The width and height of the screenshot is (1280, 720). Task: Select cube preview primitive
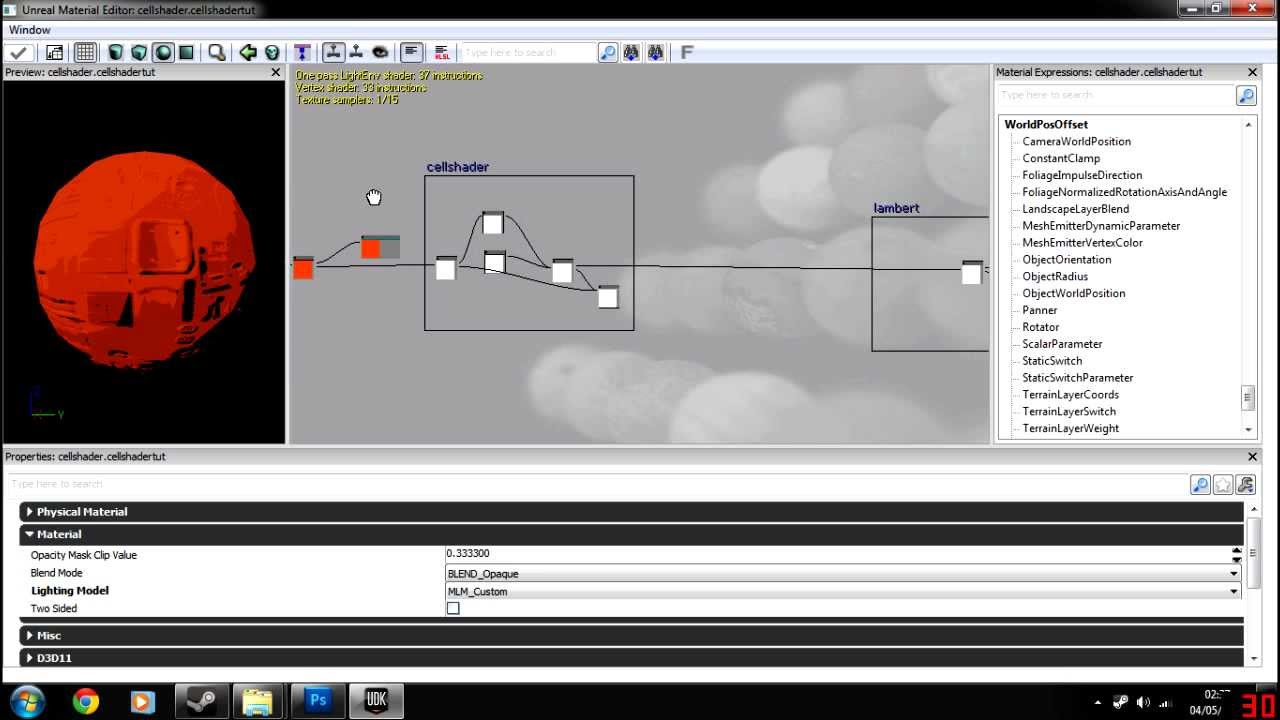tap(139, 52)
